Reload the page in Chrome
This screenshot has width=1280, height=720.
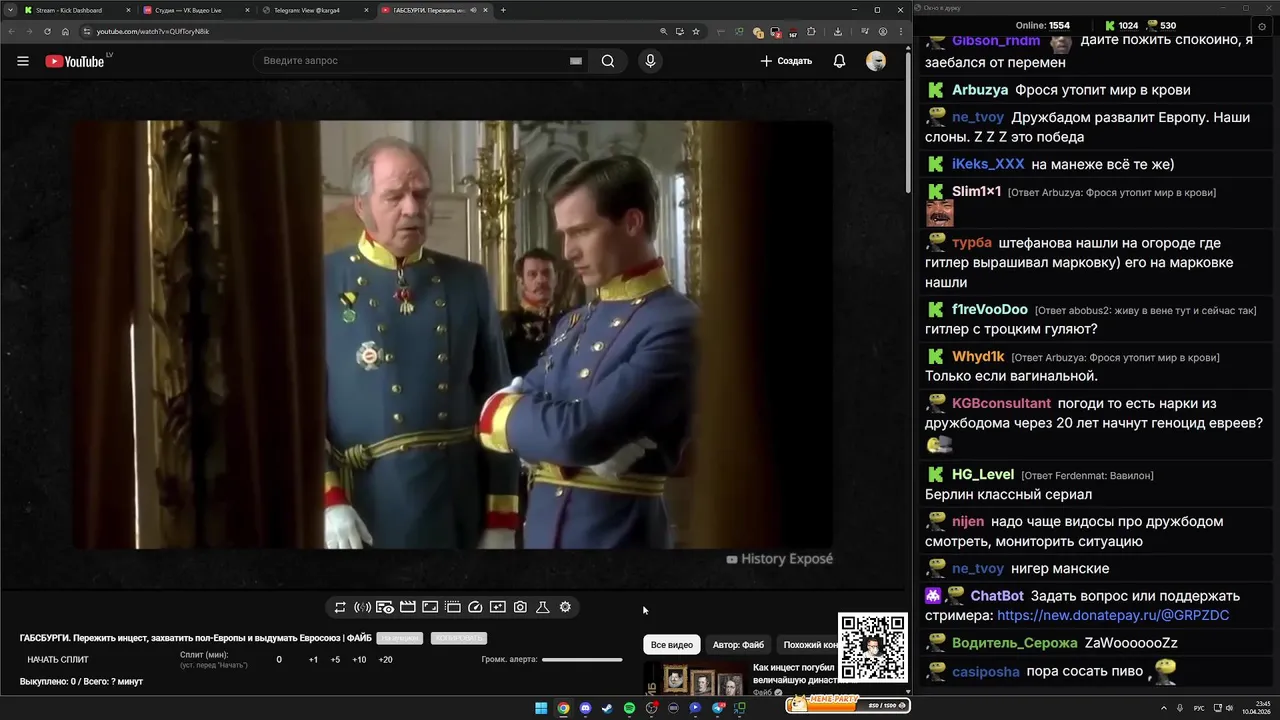[47, 31]
